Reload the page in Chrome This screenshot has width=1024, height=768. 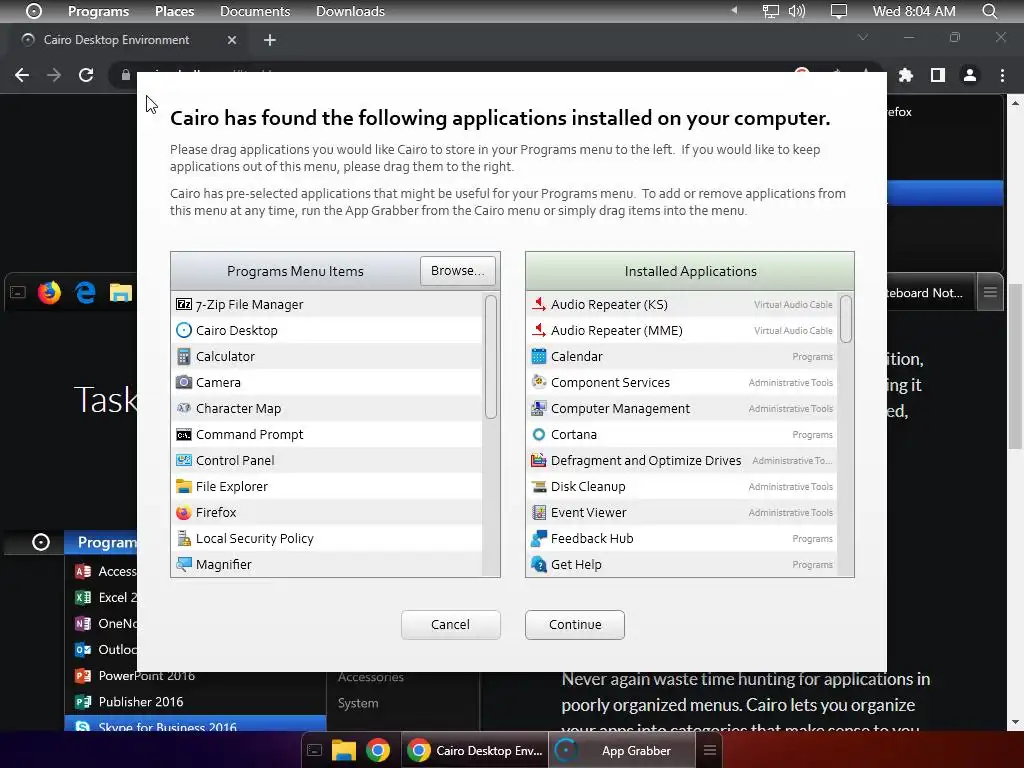coord(86,75)
